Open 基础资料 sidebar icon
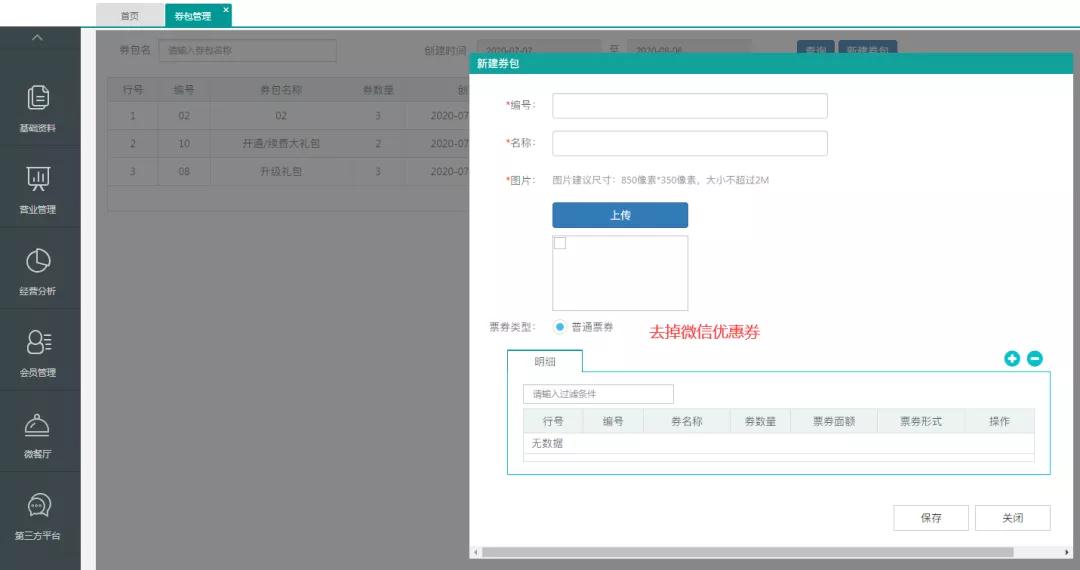Viewport: 1080px width, 570px height. click(38, 98)
